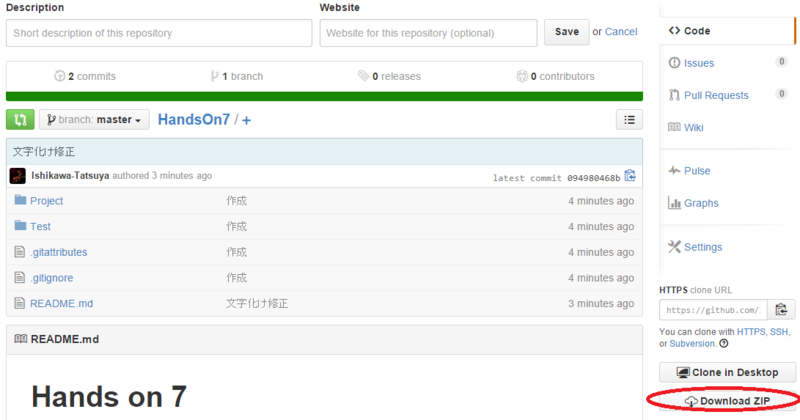Open the README.md file in list
The width and height of the screenshot is (800, 420).
coord(61,304)
